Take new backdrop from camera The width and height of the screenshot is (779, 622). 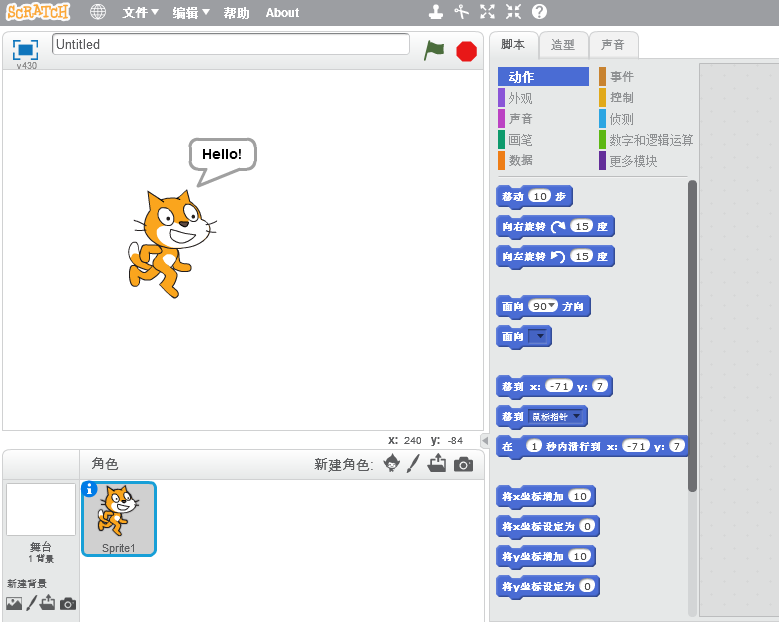(x=68, y=604)
